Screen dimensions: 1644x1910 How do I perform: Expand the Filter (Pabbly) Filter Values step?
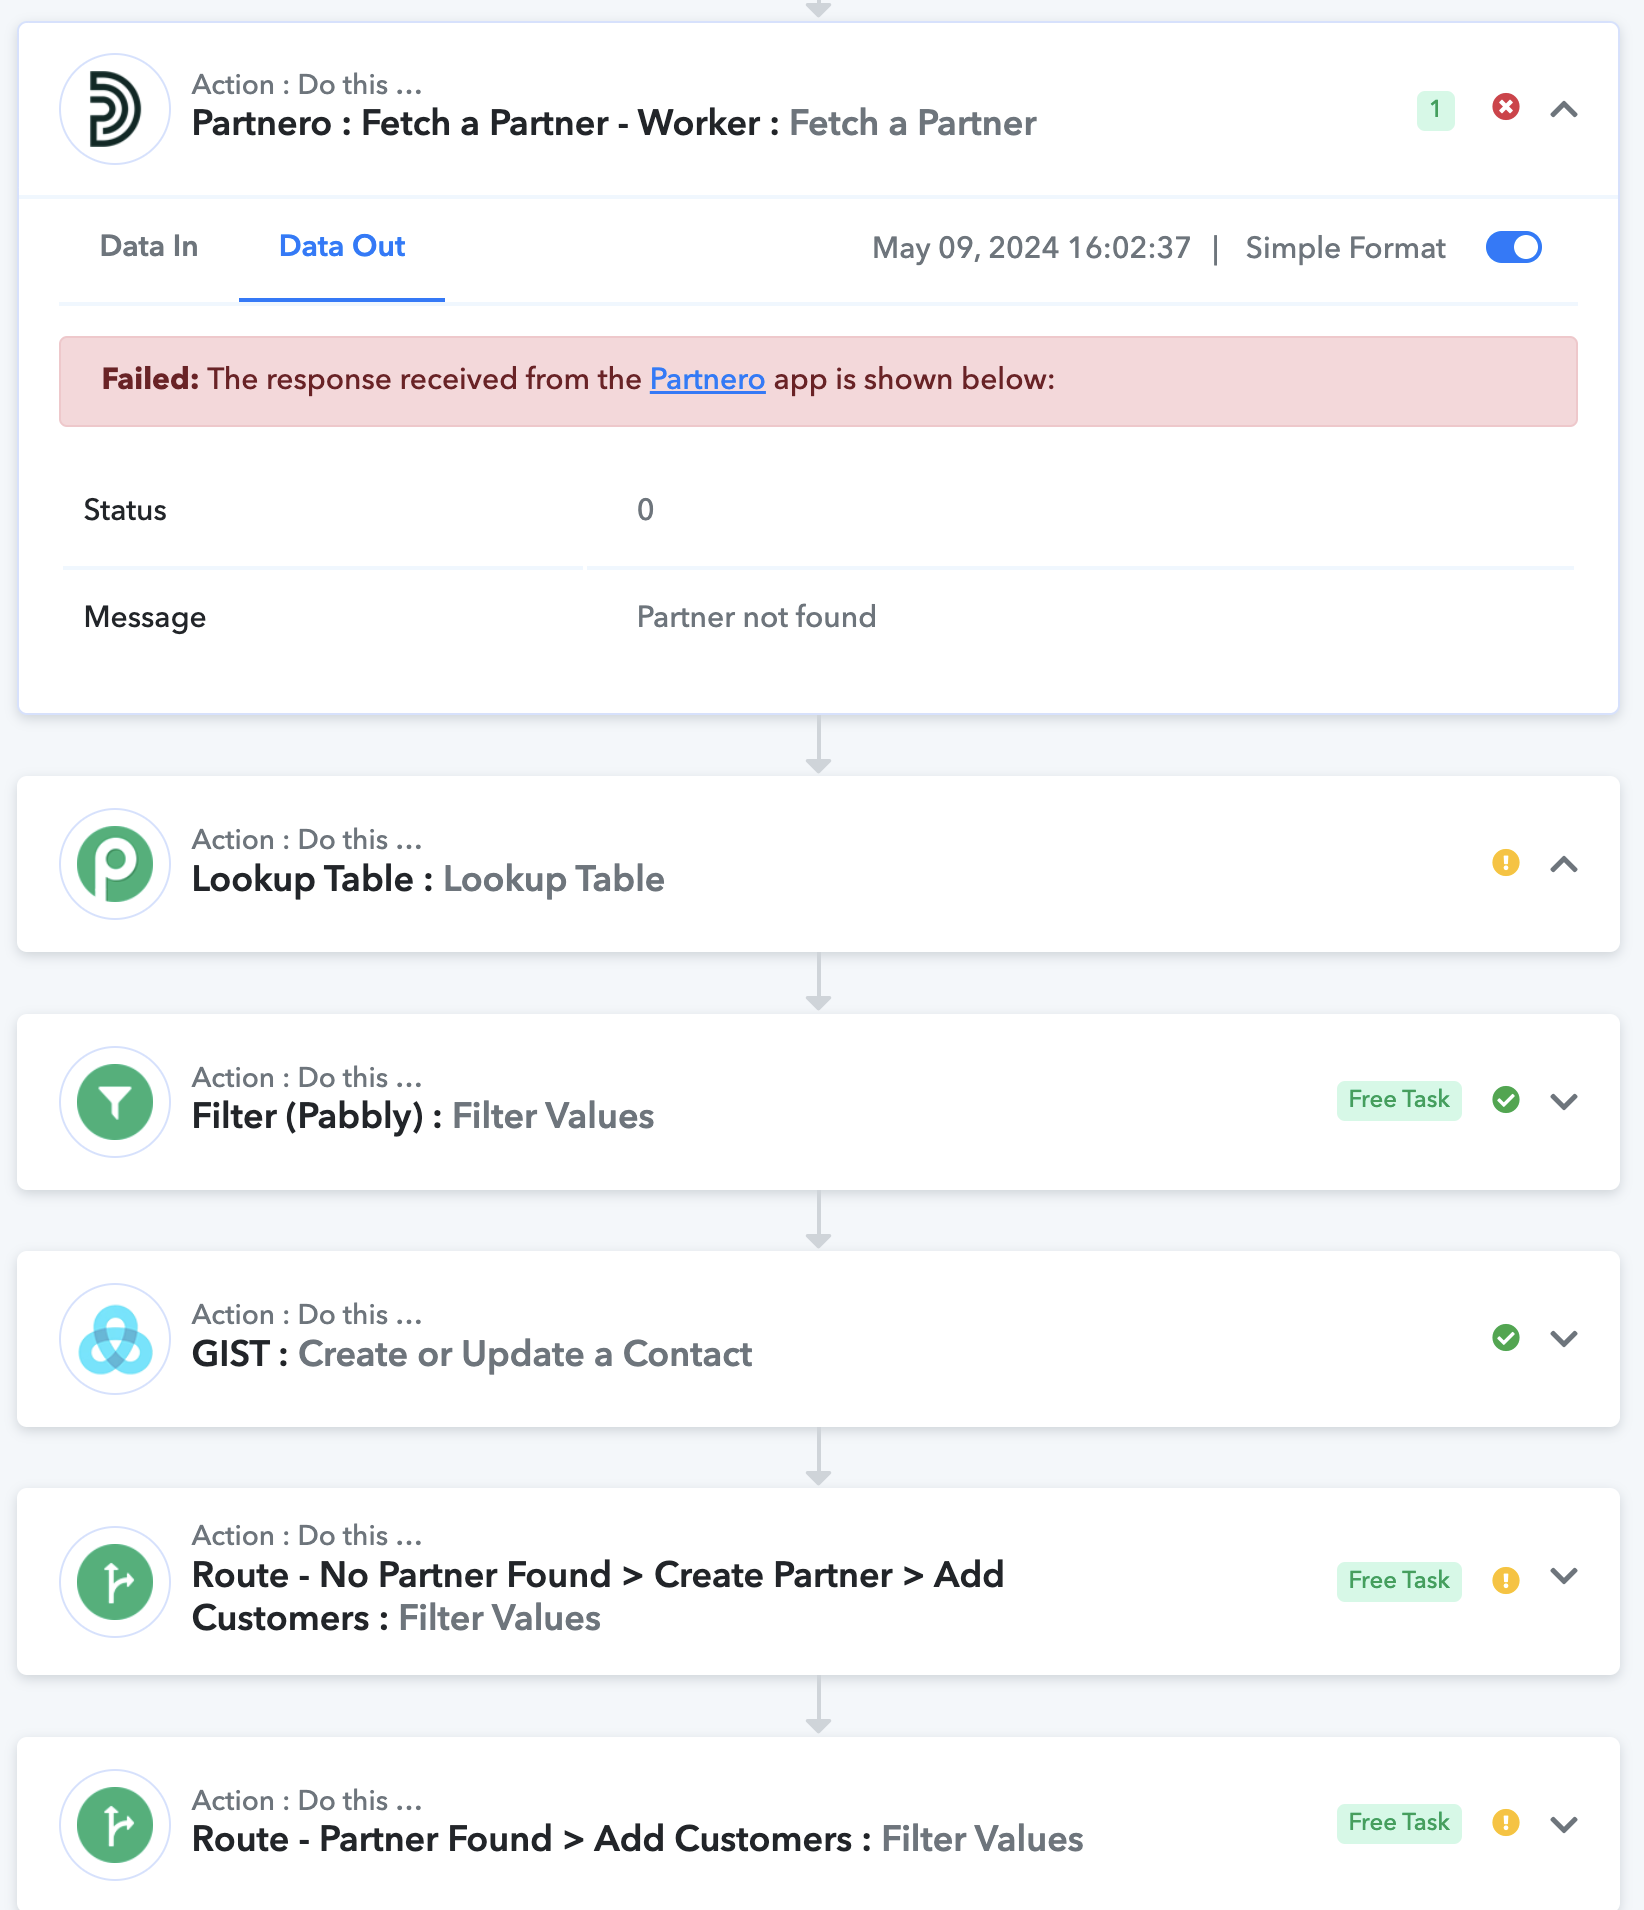click(x=1564, y=1101)
